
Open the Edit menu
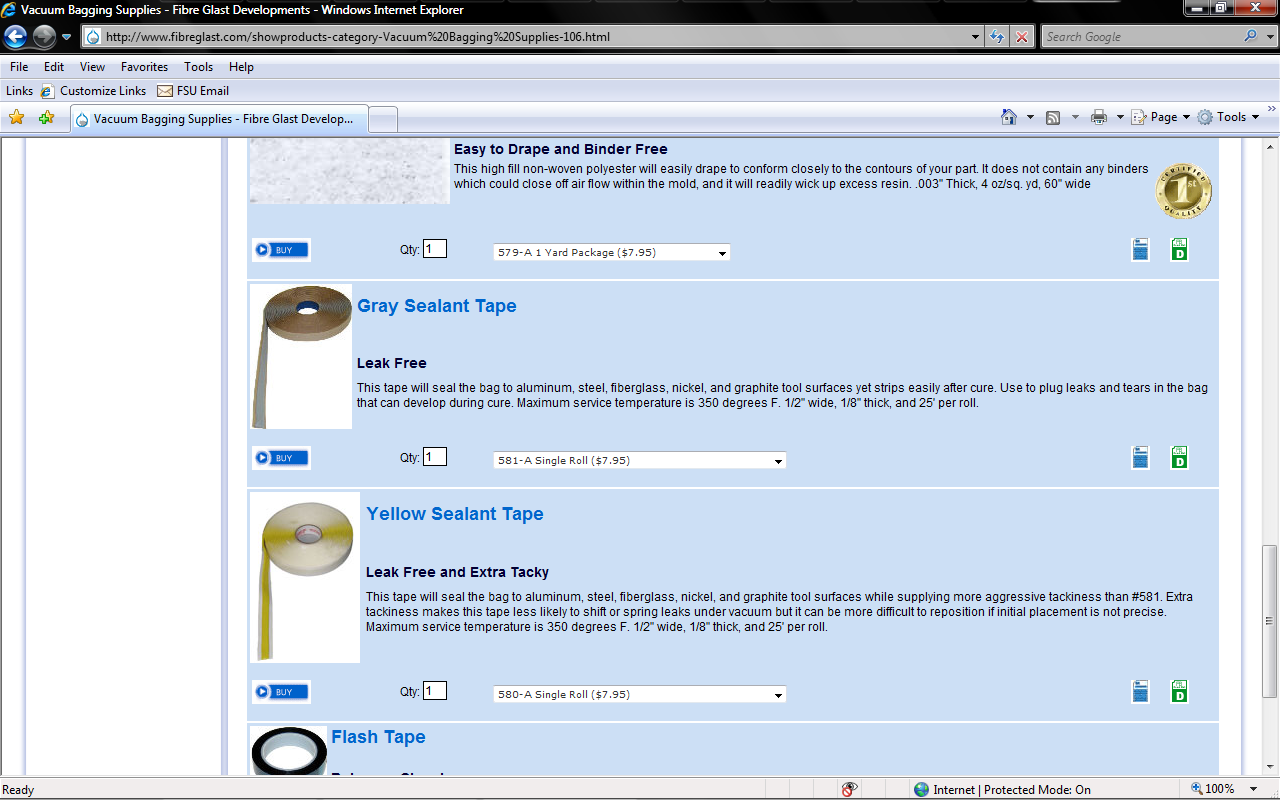54,67
